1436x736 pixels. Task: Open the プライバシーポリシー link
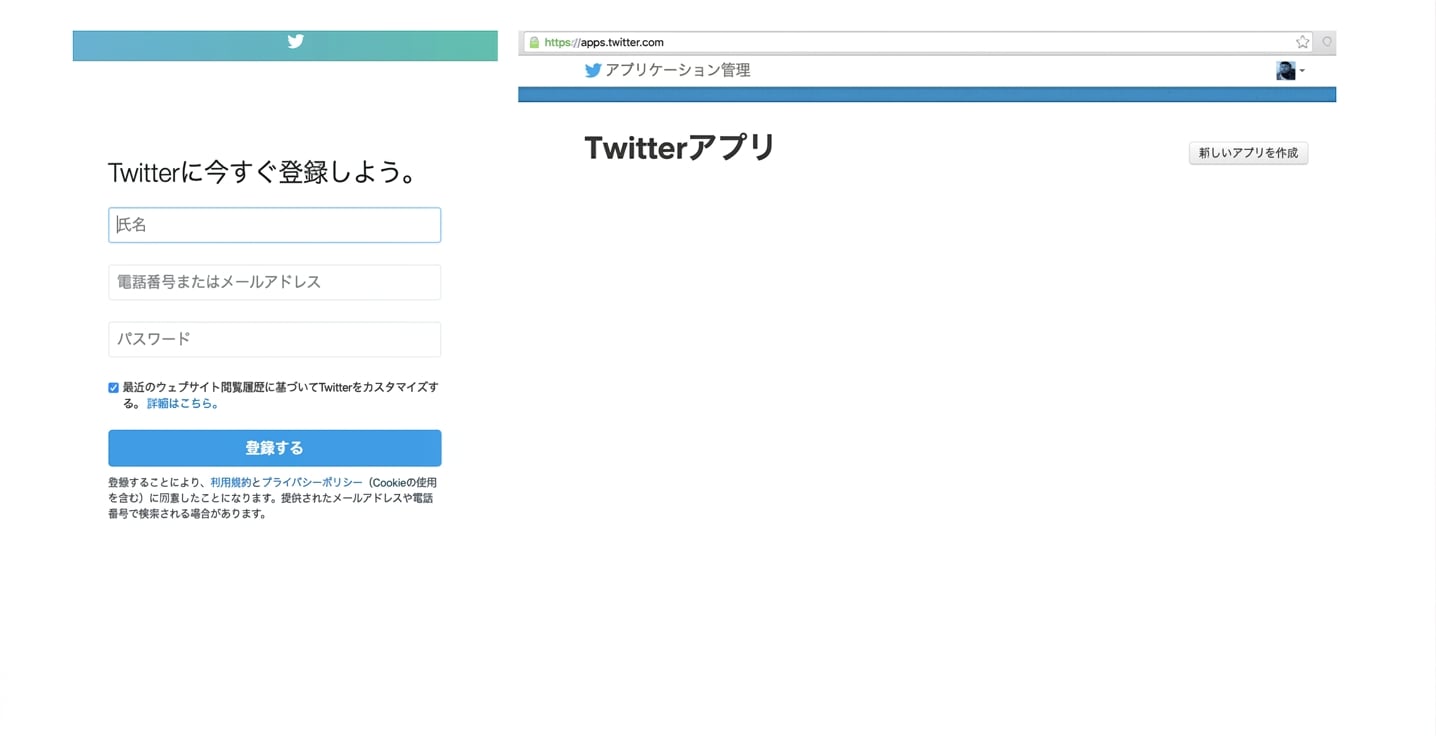click(312, 482)
